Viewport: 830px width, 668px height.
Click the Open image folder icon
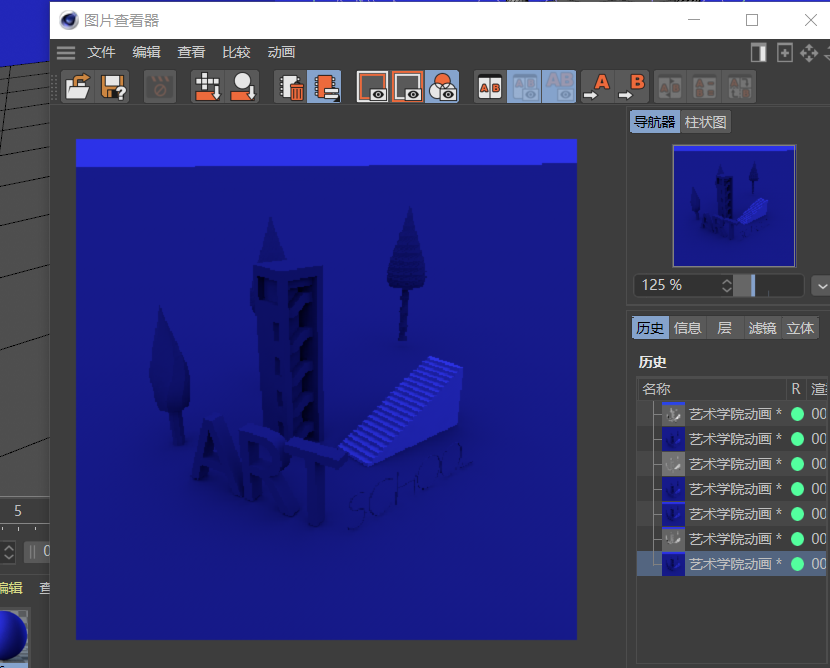click(77, 87)
